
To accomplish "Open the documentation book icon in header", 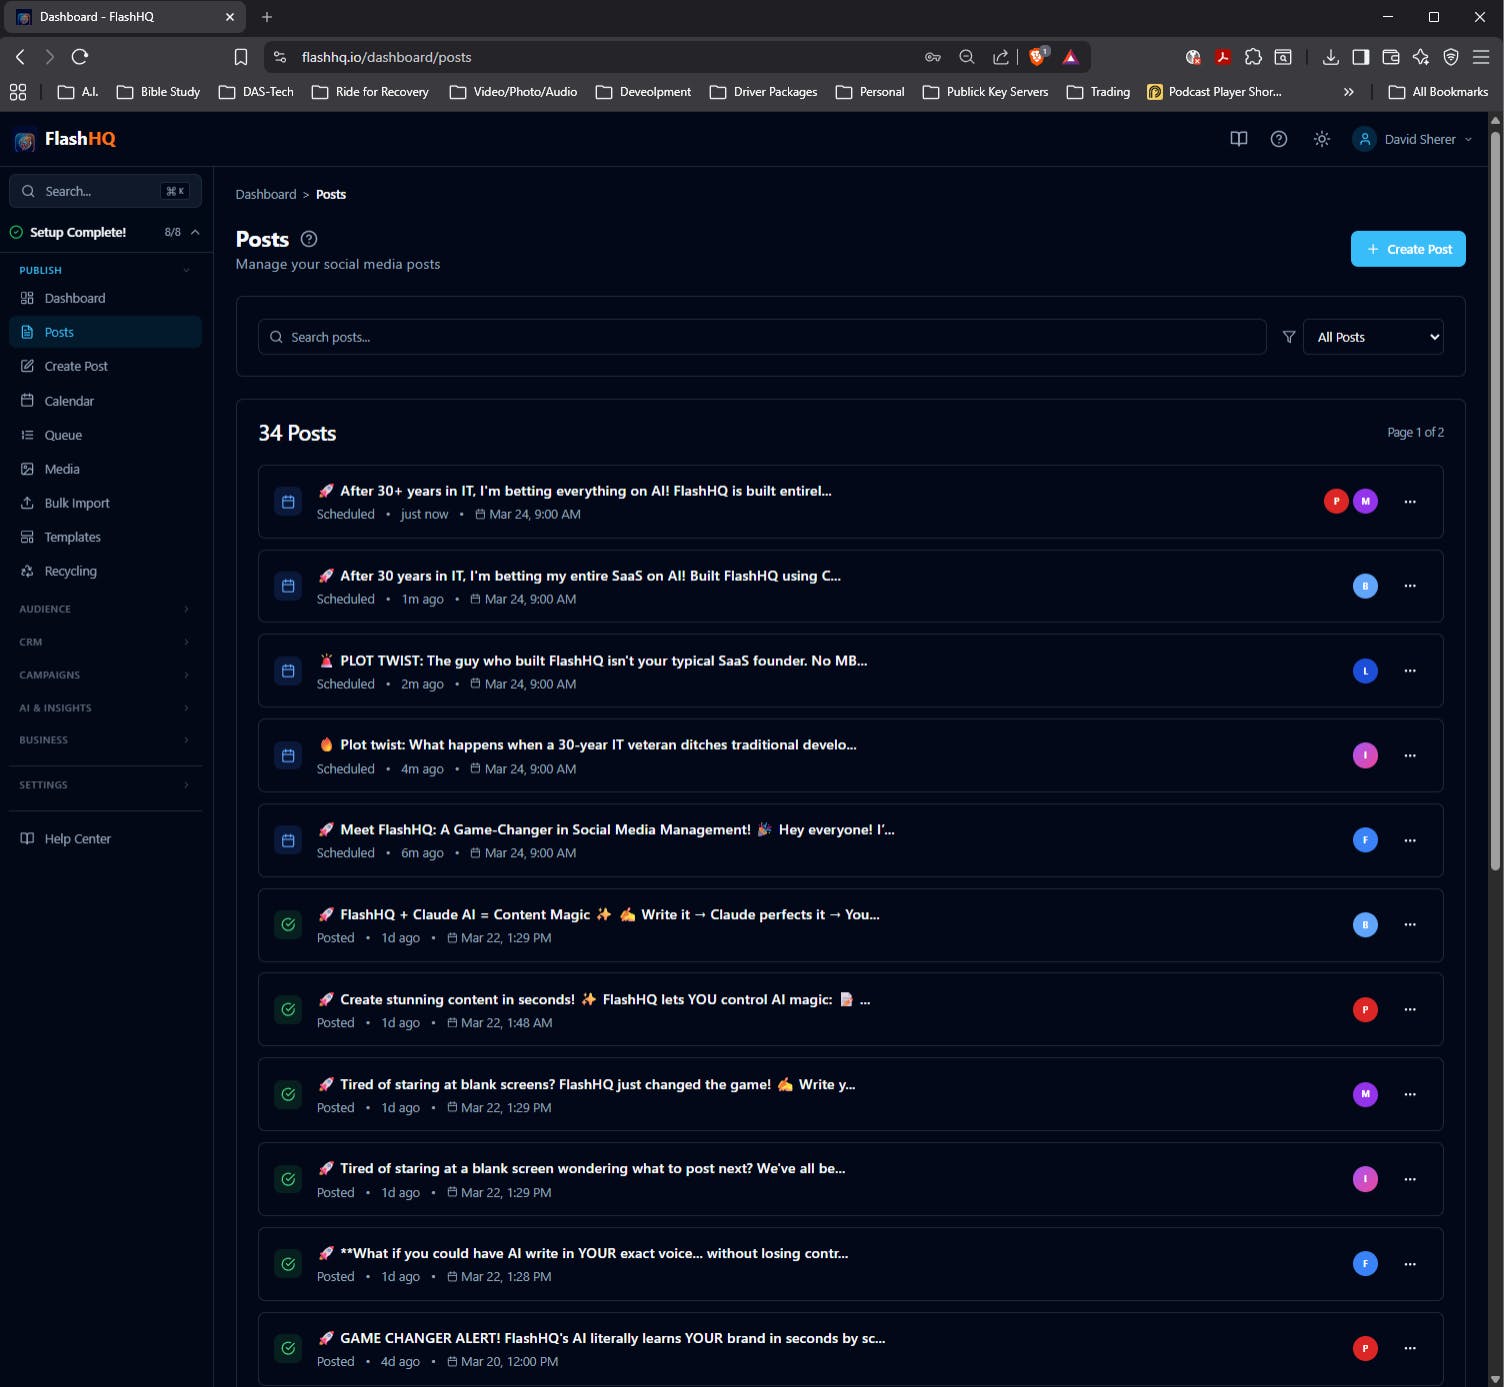I will click(1238, 139).
